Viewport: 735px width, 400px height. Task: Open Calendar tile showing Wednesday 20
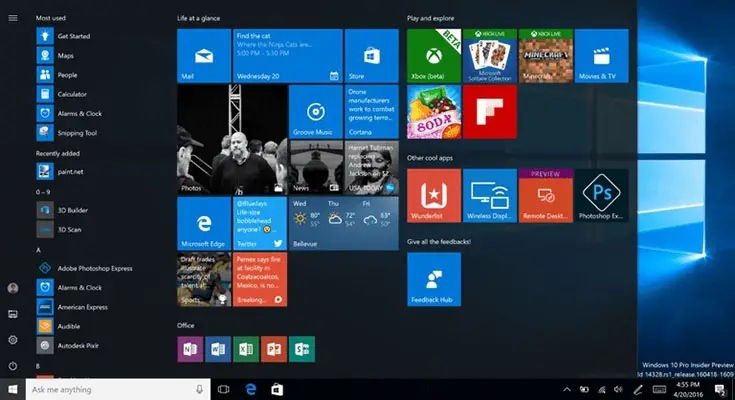[288, 56]
